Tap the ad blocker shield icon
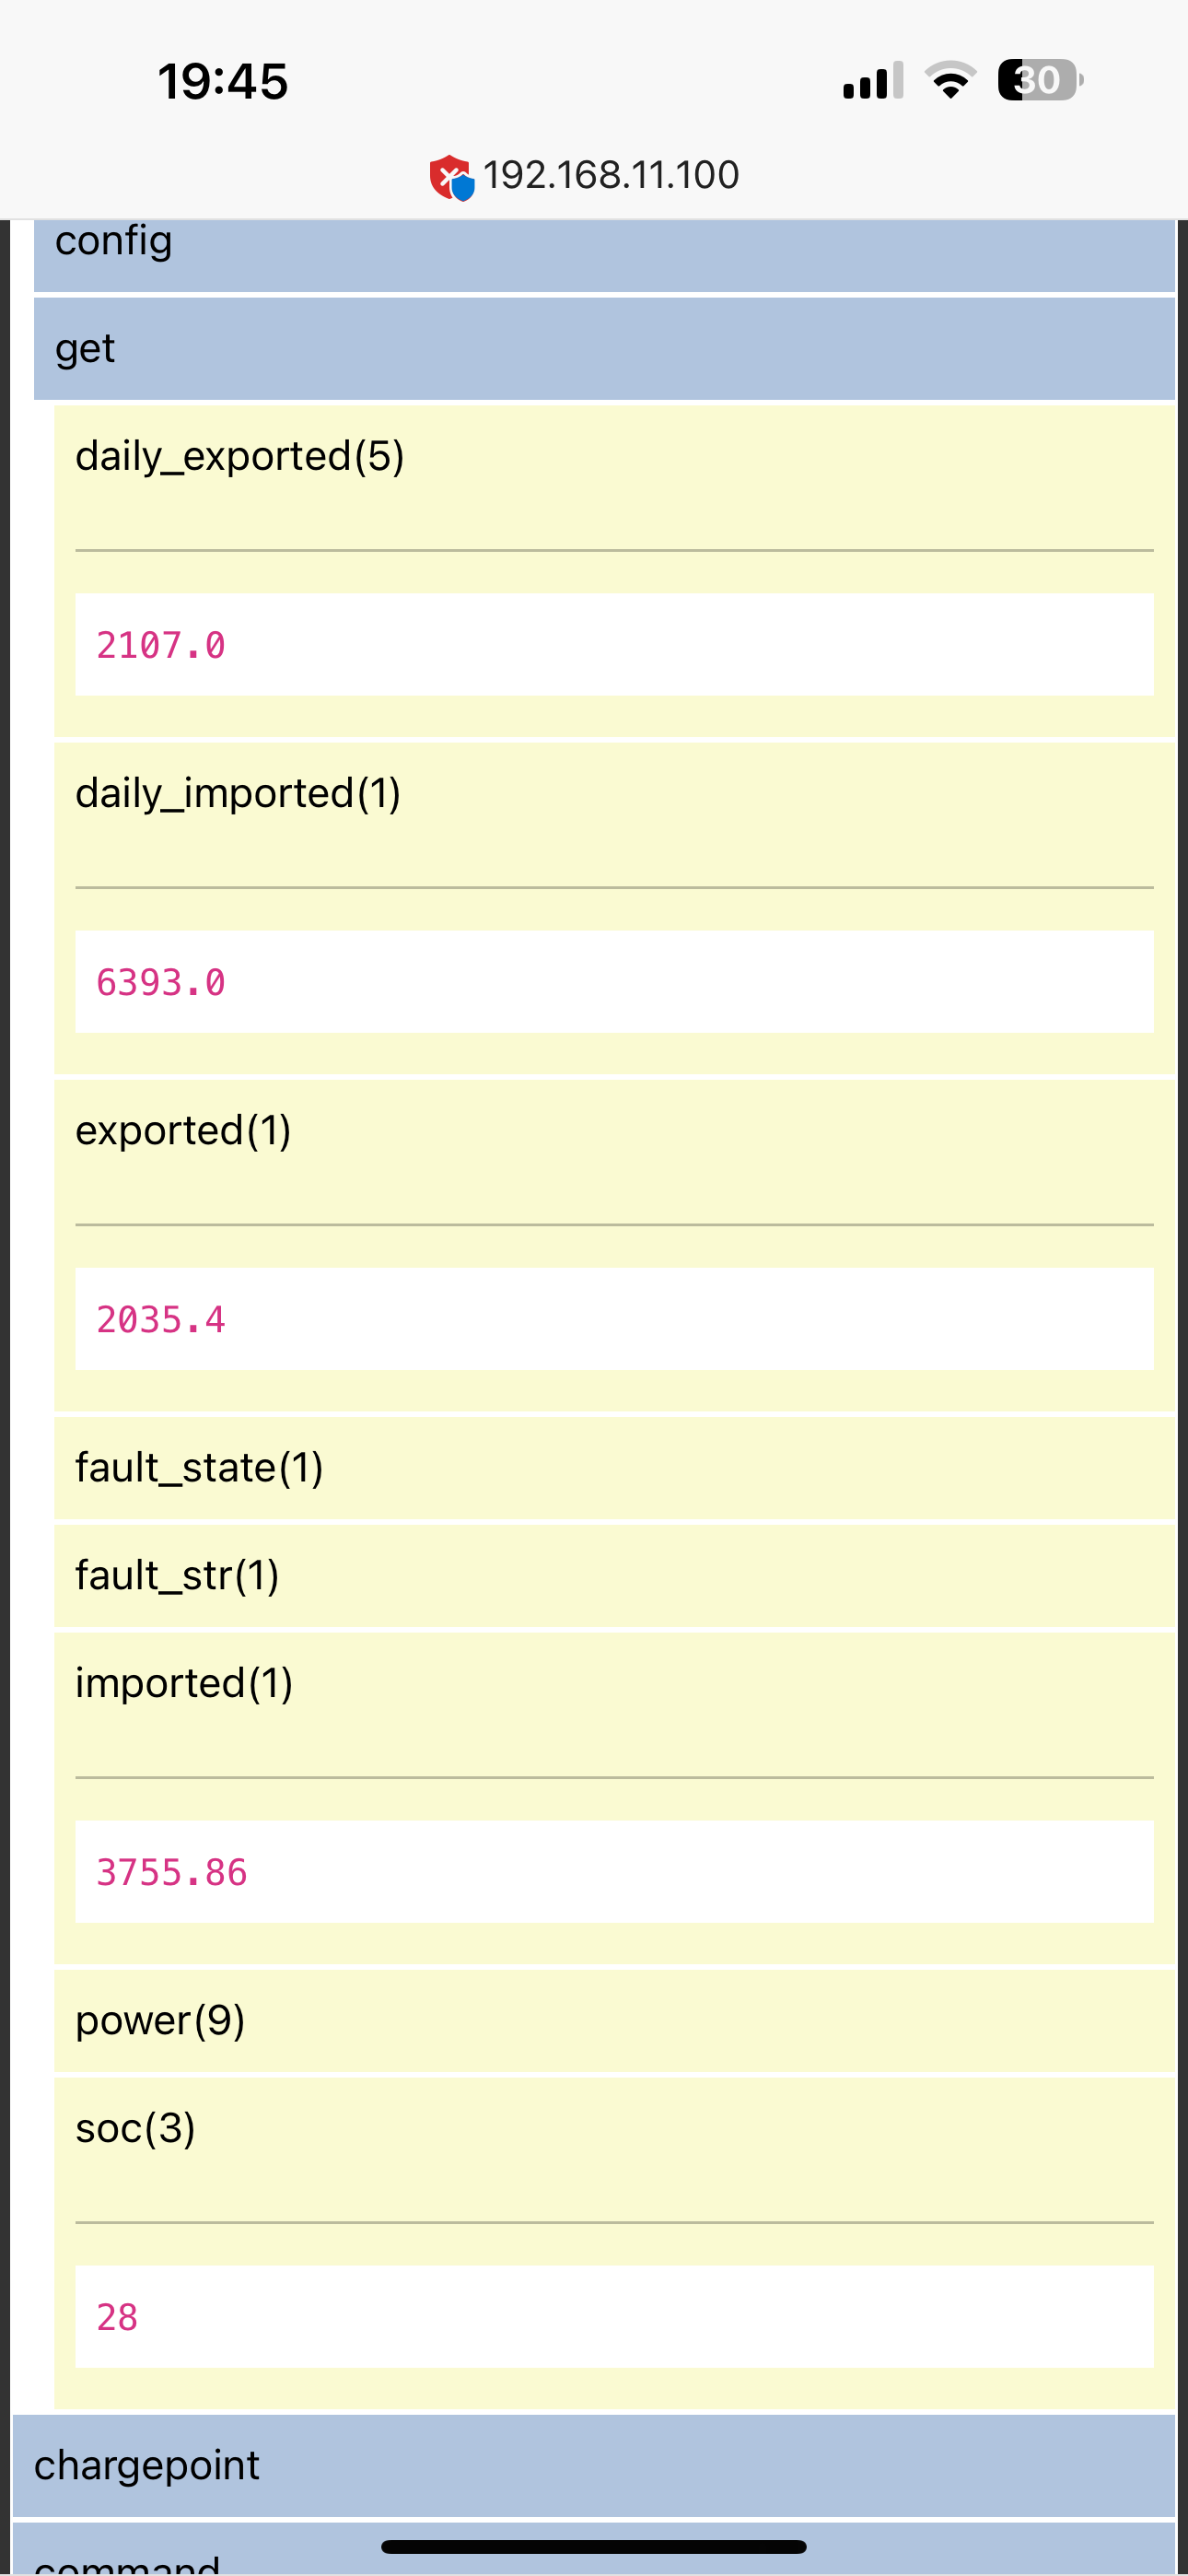The width and height of the screenshot is (1188, 2576). pyautogui.click(x=452, y=177)
